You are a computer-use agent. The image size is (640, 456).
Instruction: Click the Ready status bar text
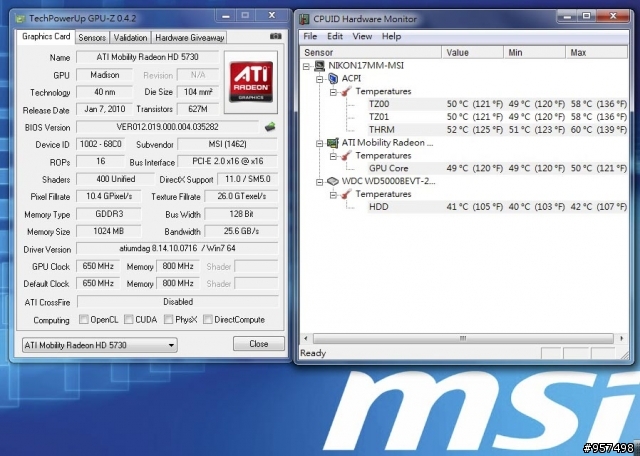(x=313, y=353)
